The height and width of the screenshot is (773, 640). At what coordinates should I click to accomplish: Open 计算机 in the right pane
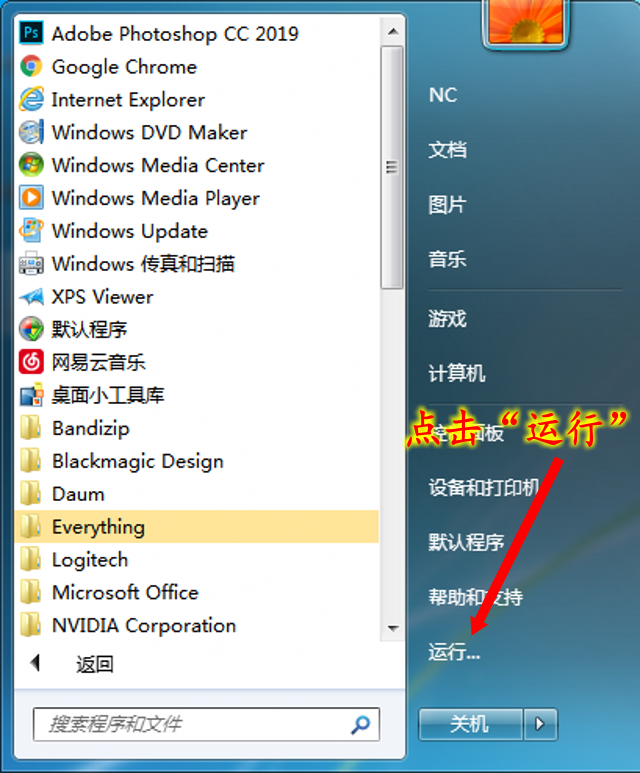457,373
